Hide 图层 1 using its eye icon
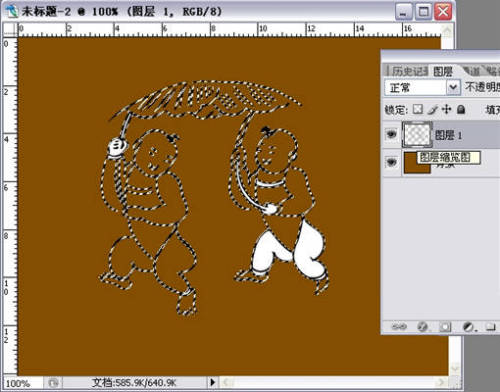The image size is (500, 392). pos(391,134)
